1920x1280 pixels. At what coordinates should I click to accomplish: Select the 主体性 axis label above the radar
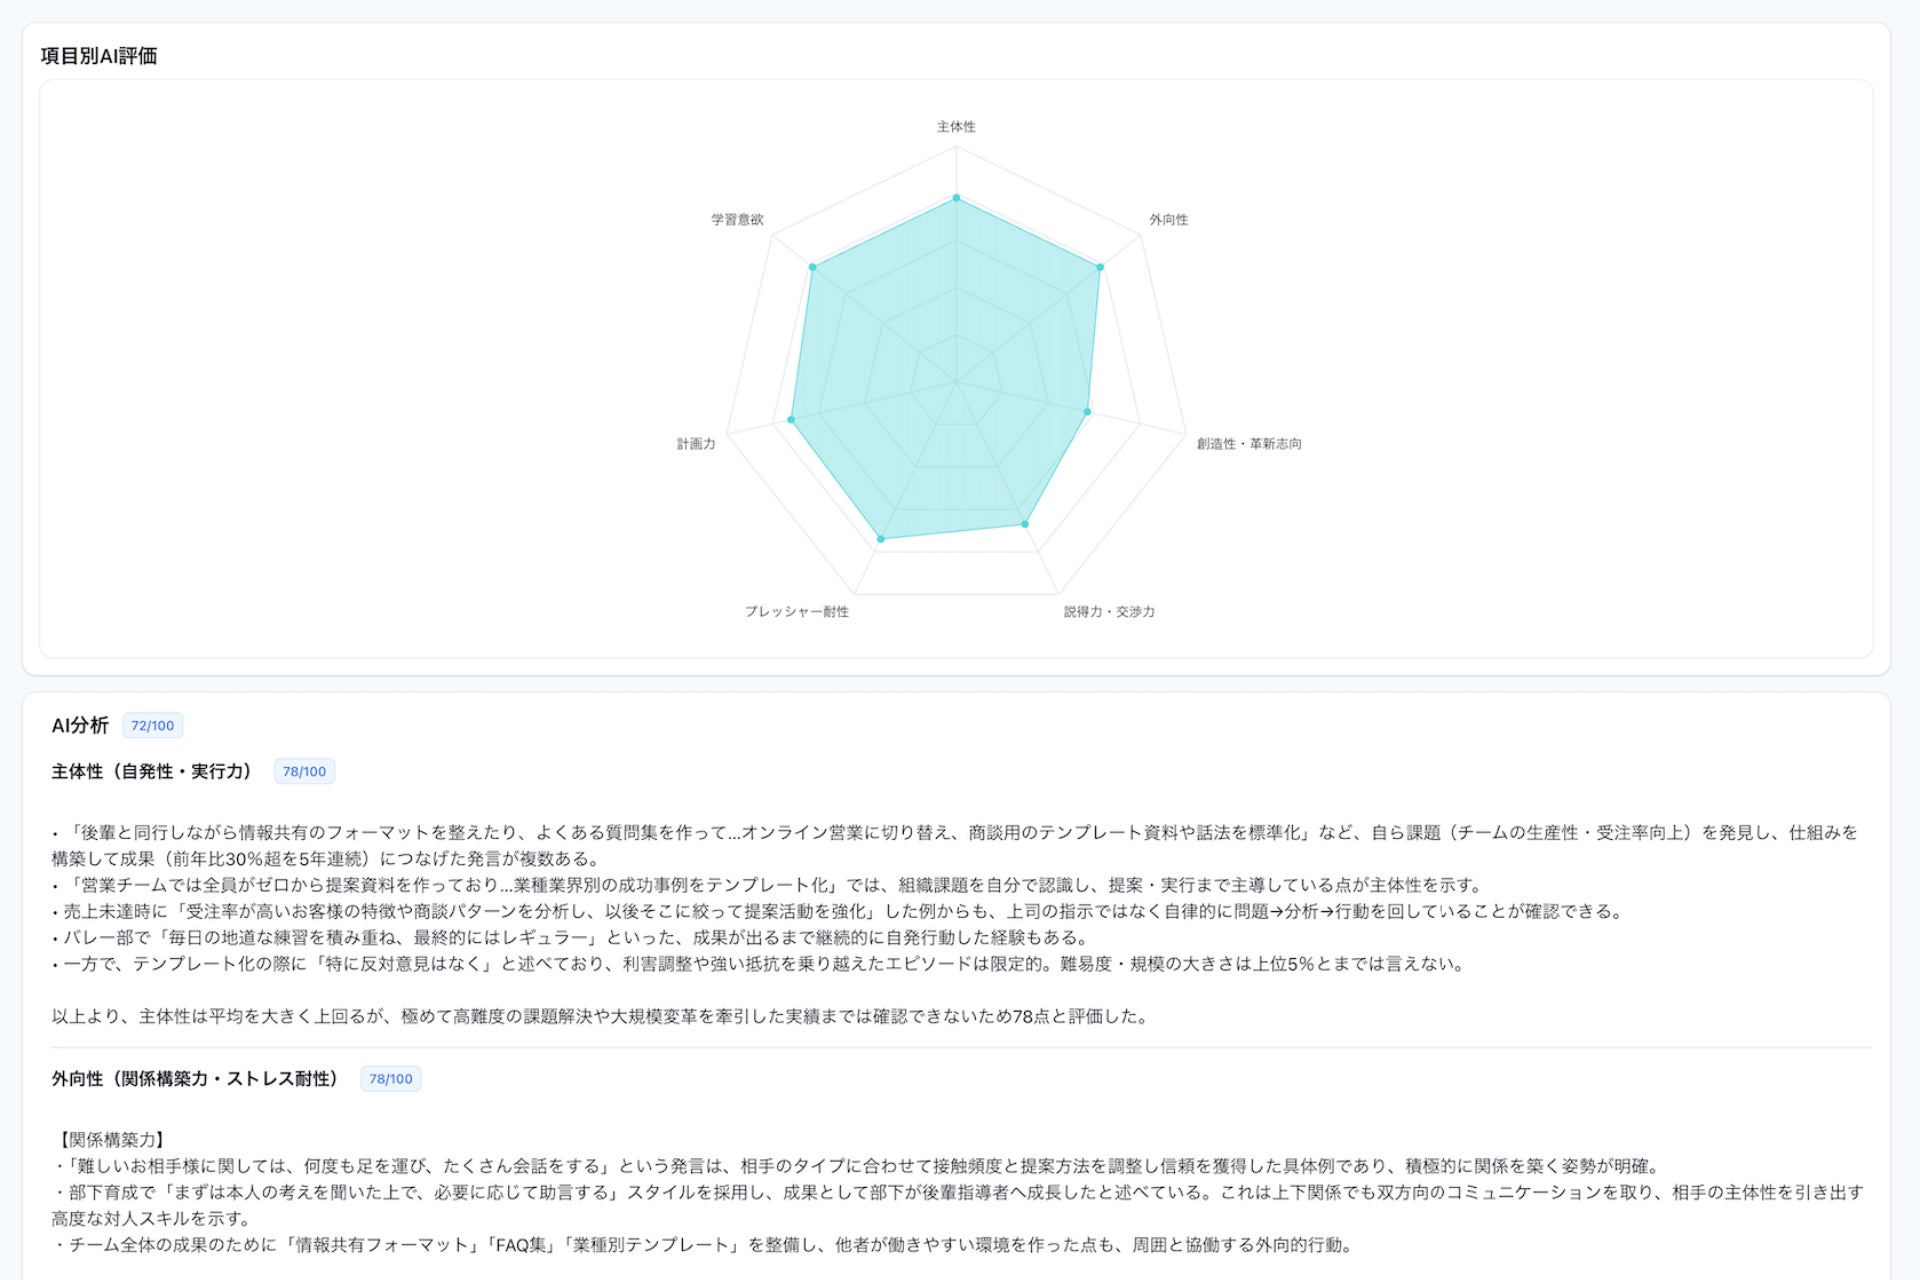point(956,127)
